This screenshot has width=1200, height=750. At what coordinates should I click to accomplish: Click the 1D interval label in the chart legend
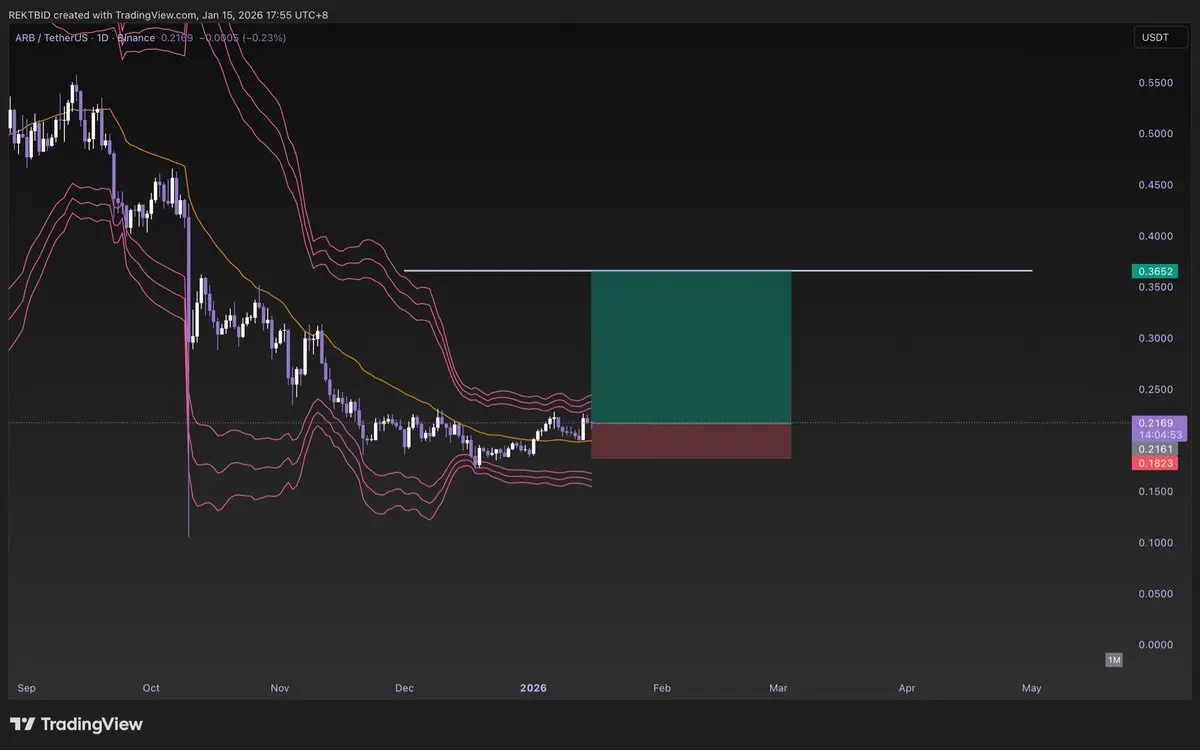(101, 38)
